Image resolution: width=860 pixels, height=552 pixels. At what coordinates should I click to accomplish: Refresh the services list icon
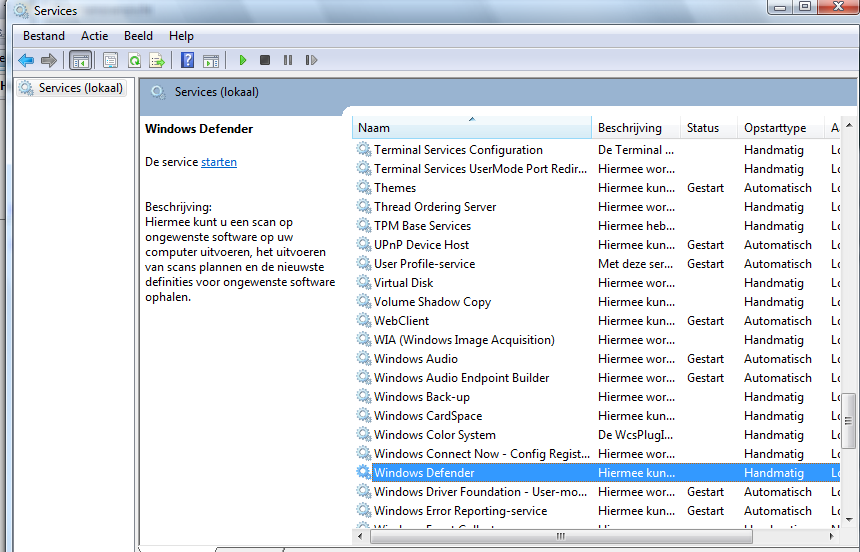(134, 60)
